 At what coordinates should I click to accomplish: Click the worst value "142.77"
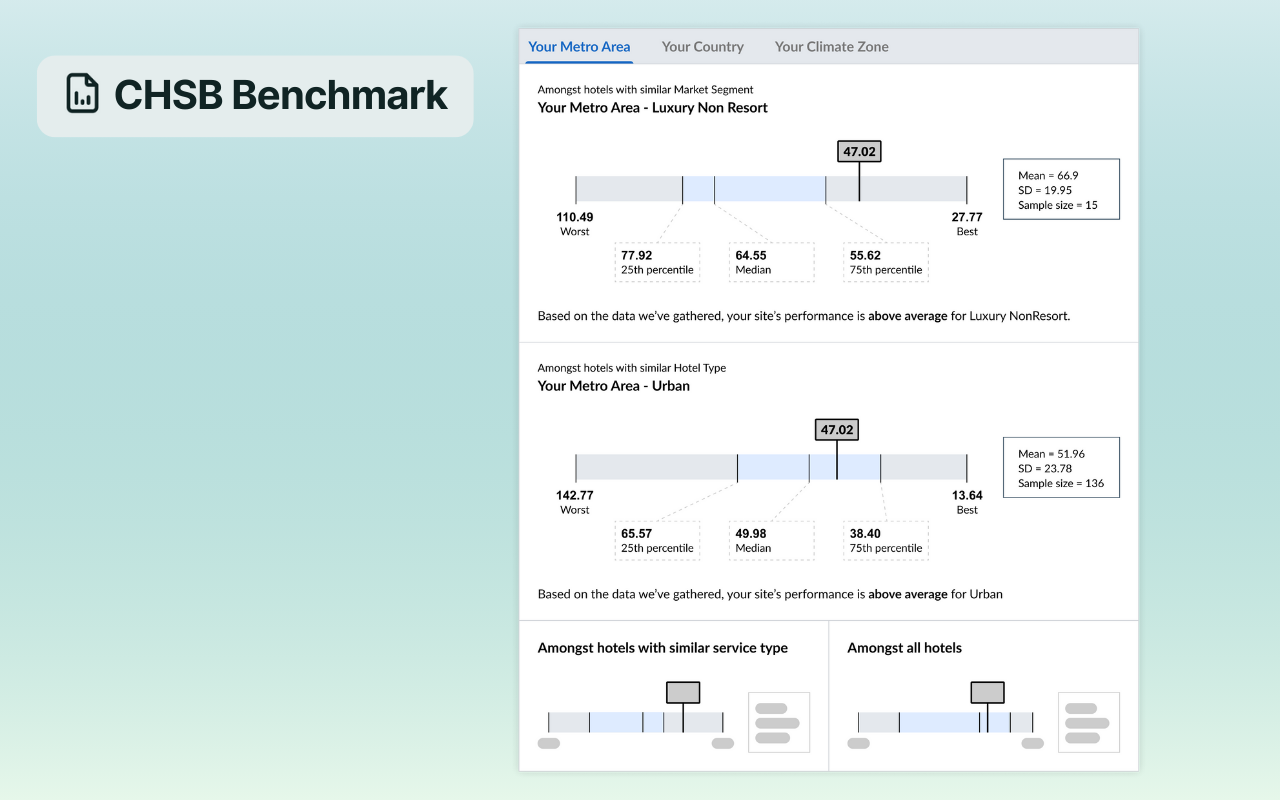[575, 495]
